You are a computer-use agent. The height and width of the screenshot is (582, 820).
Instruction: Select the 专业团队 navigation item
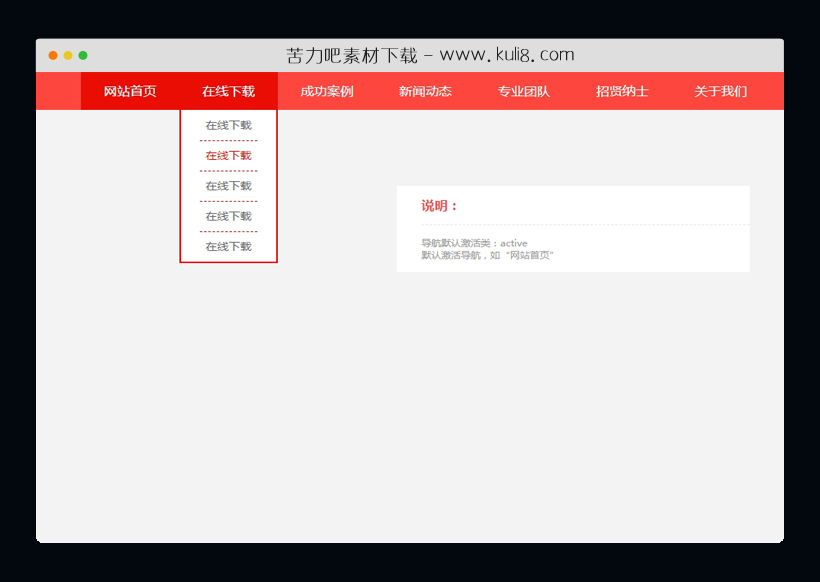(x=521, y=90)
